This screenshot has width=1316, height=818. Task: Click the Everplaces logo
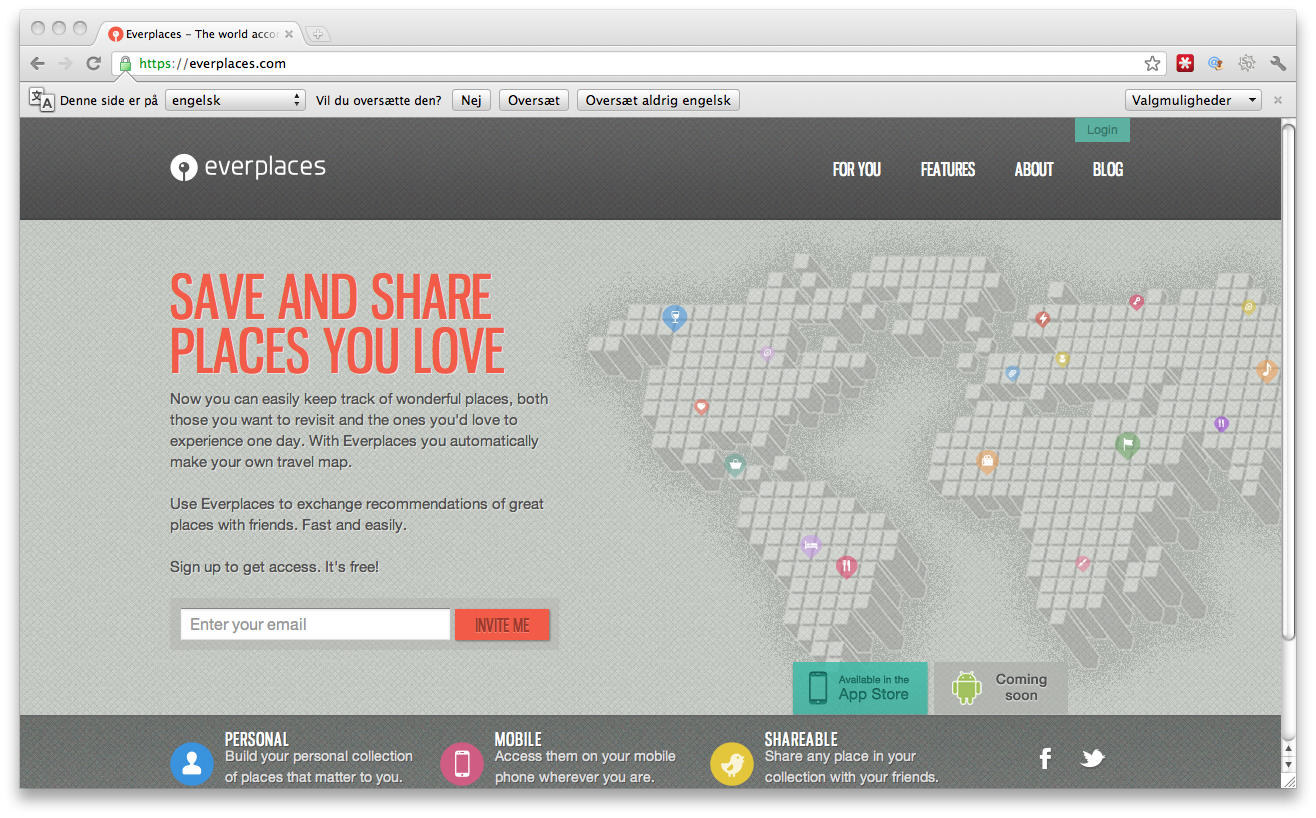tap(248, 167)
